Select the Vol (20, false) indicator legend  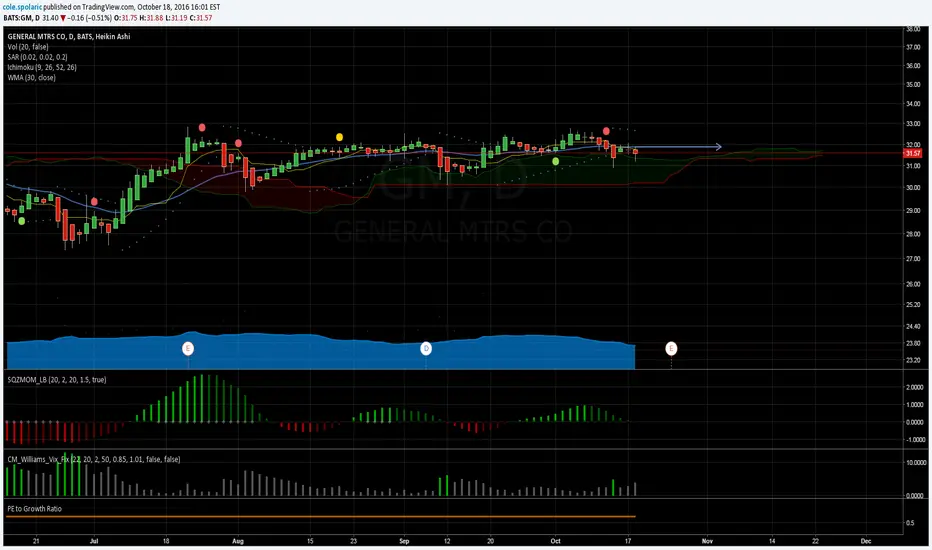(28, 47)
